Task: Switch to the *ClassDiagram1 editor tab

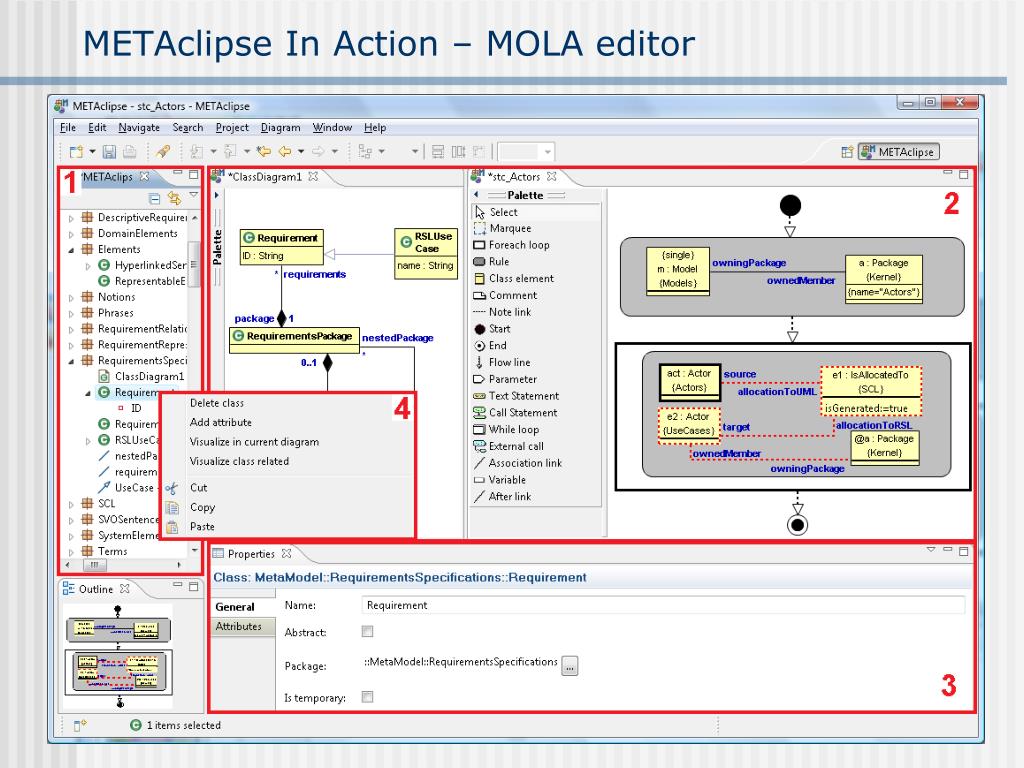Action: [264, 177]
